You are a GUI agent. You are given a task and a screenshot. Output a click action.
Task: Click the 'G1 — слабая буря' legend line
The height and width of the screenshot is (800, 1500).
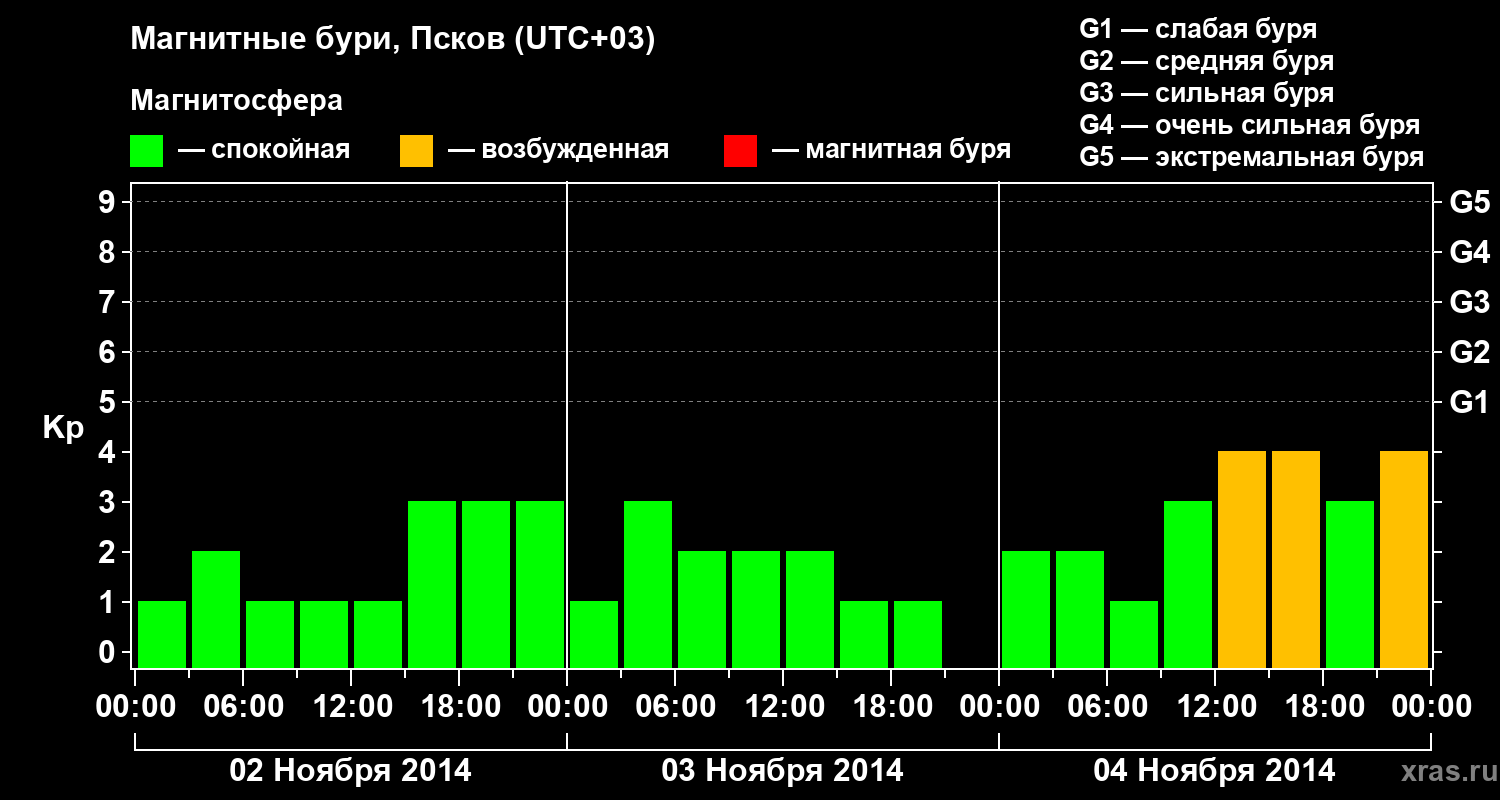click(x=1198, y=29)
